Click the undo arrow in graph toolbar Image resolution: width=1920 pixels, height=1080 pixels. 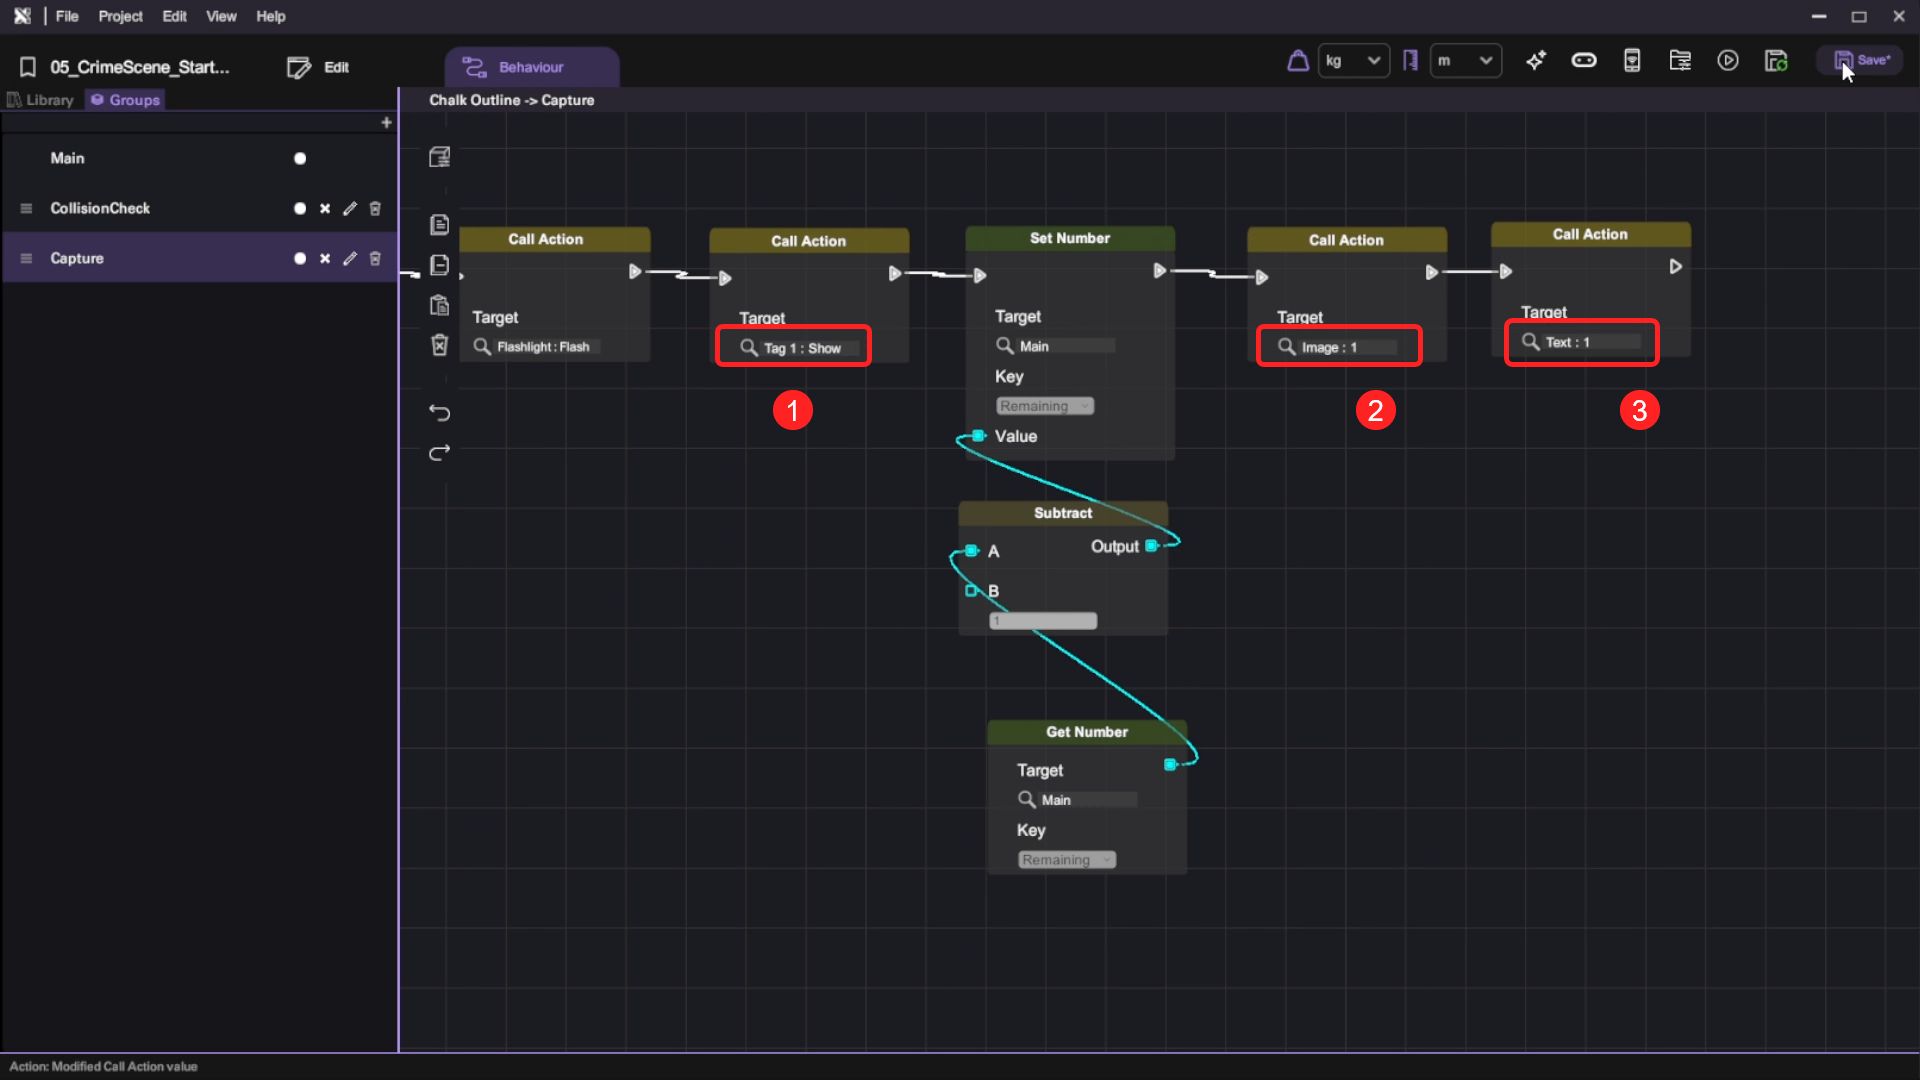439,413
